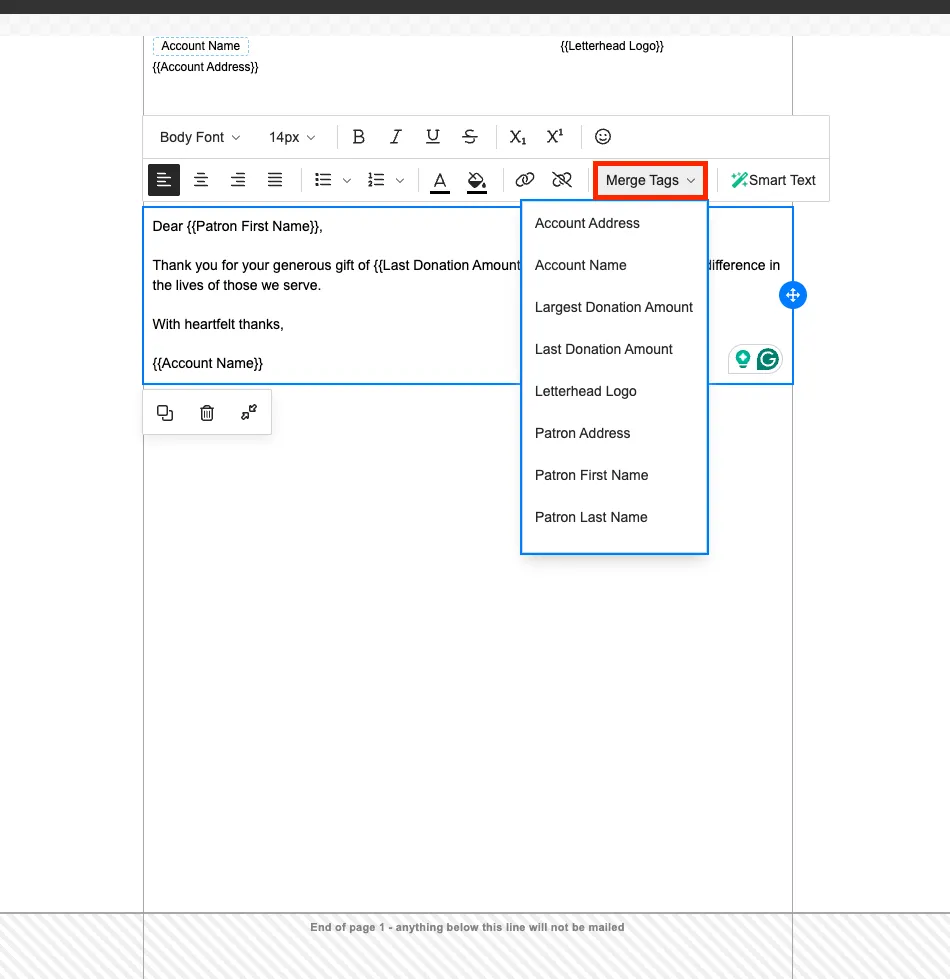
Task: Align text left
Action: [164, 180]
